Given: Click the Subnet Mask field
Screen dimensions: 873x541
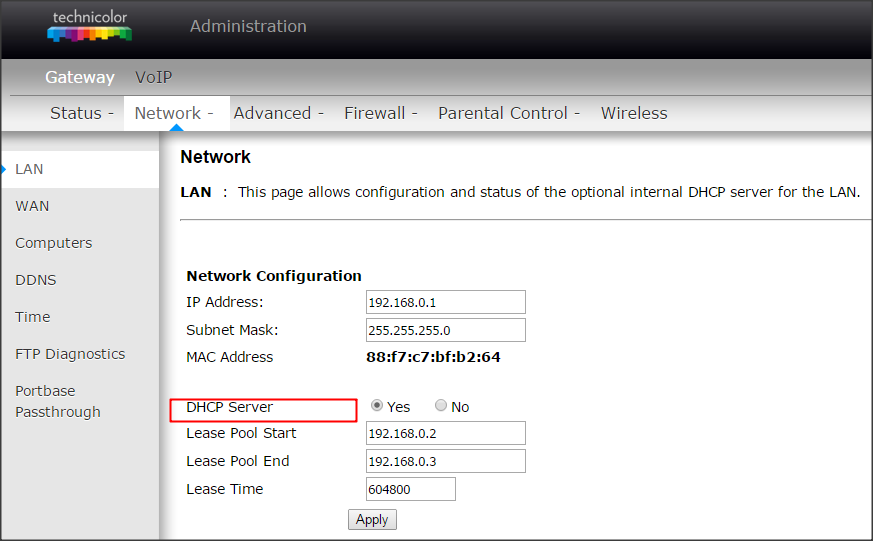Looking at the screenshot, I should click(445, 330).
